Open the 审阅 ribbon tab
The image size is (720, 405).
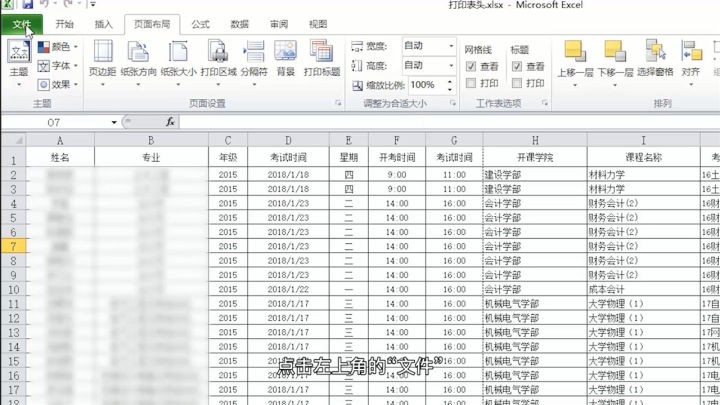point(279,24)
